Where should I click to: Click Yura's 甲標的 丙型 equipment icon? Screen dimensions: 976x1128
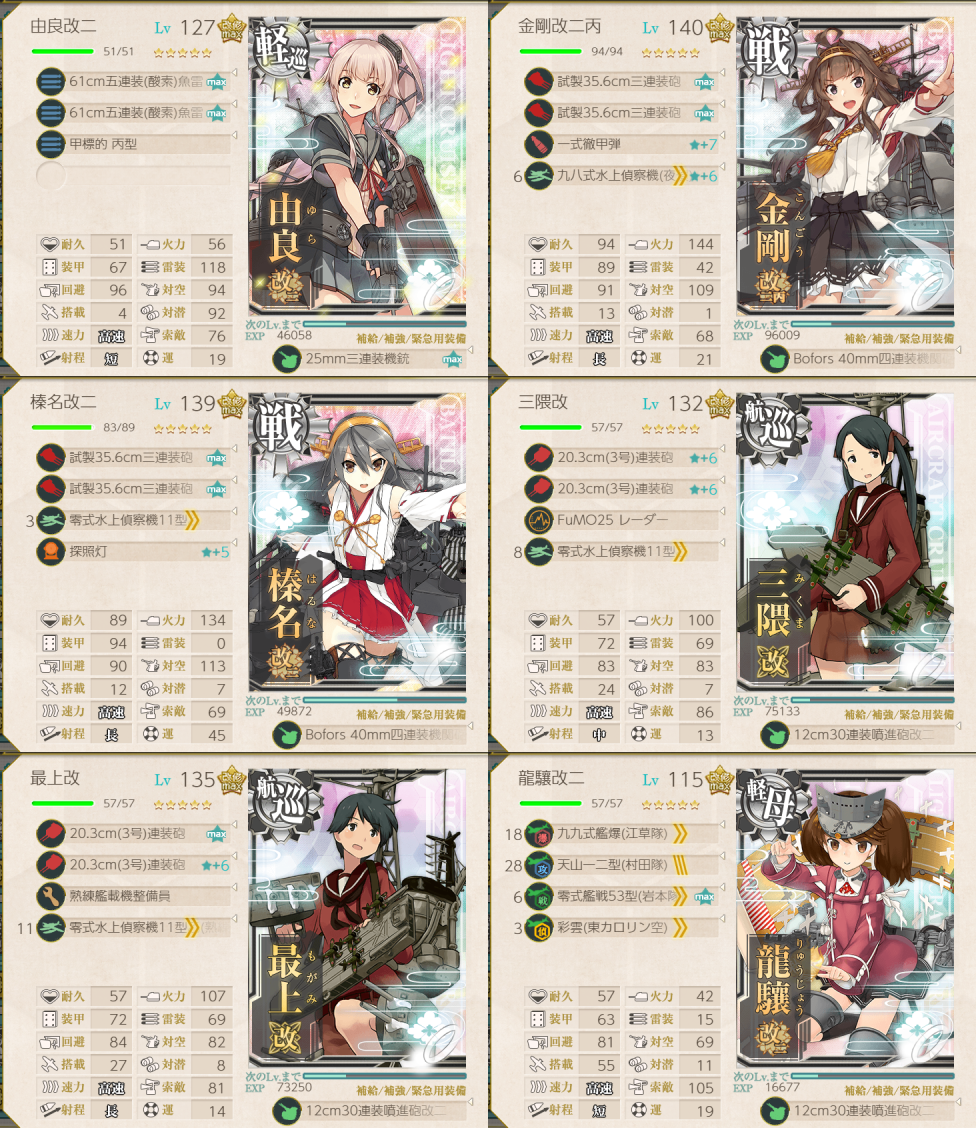pos(50,144)
